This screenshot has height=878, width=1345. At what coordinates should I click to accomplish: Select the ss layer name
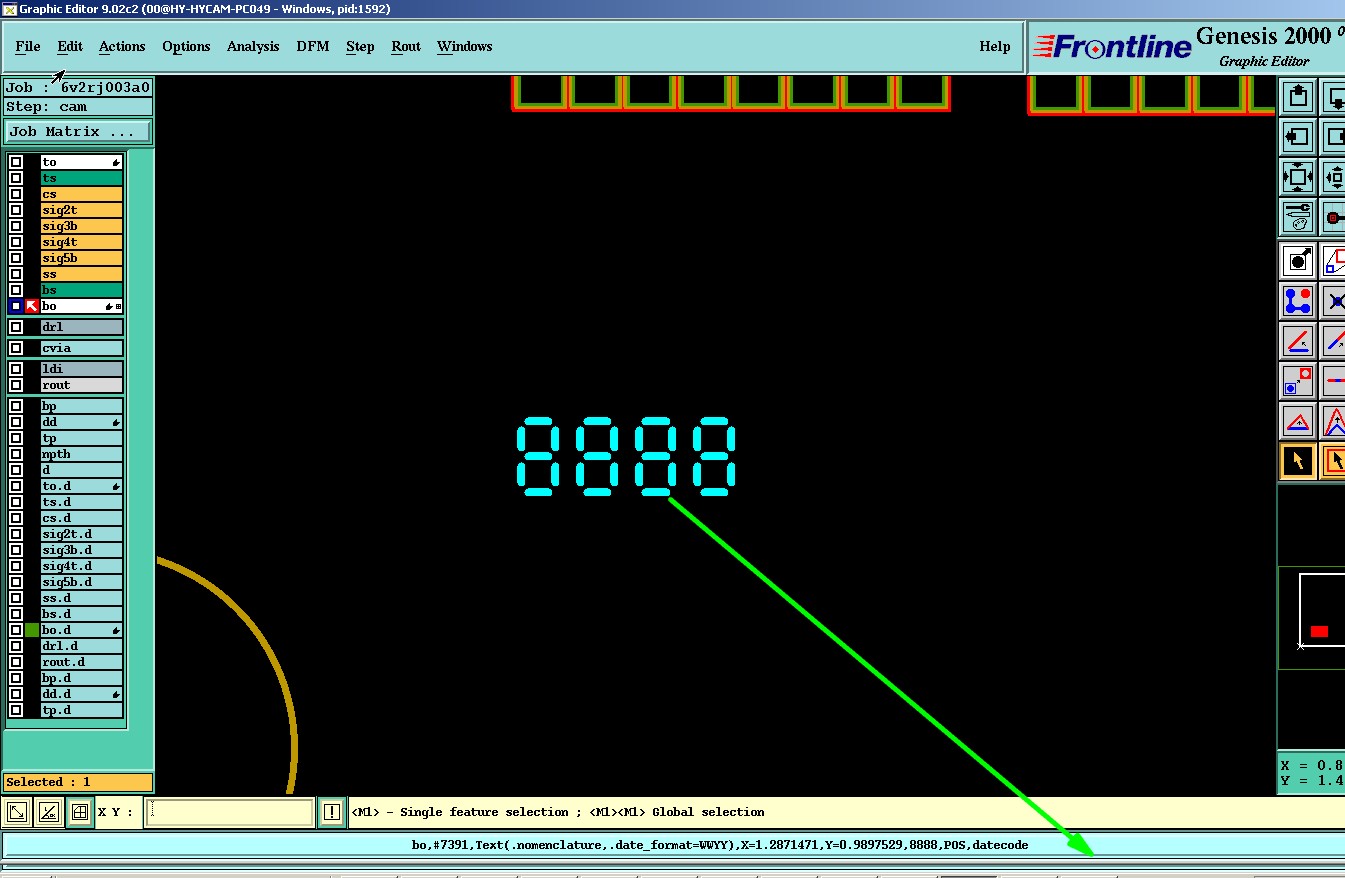(x=82, y=274)
